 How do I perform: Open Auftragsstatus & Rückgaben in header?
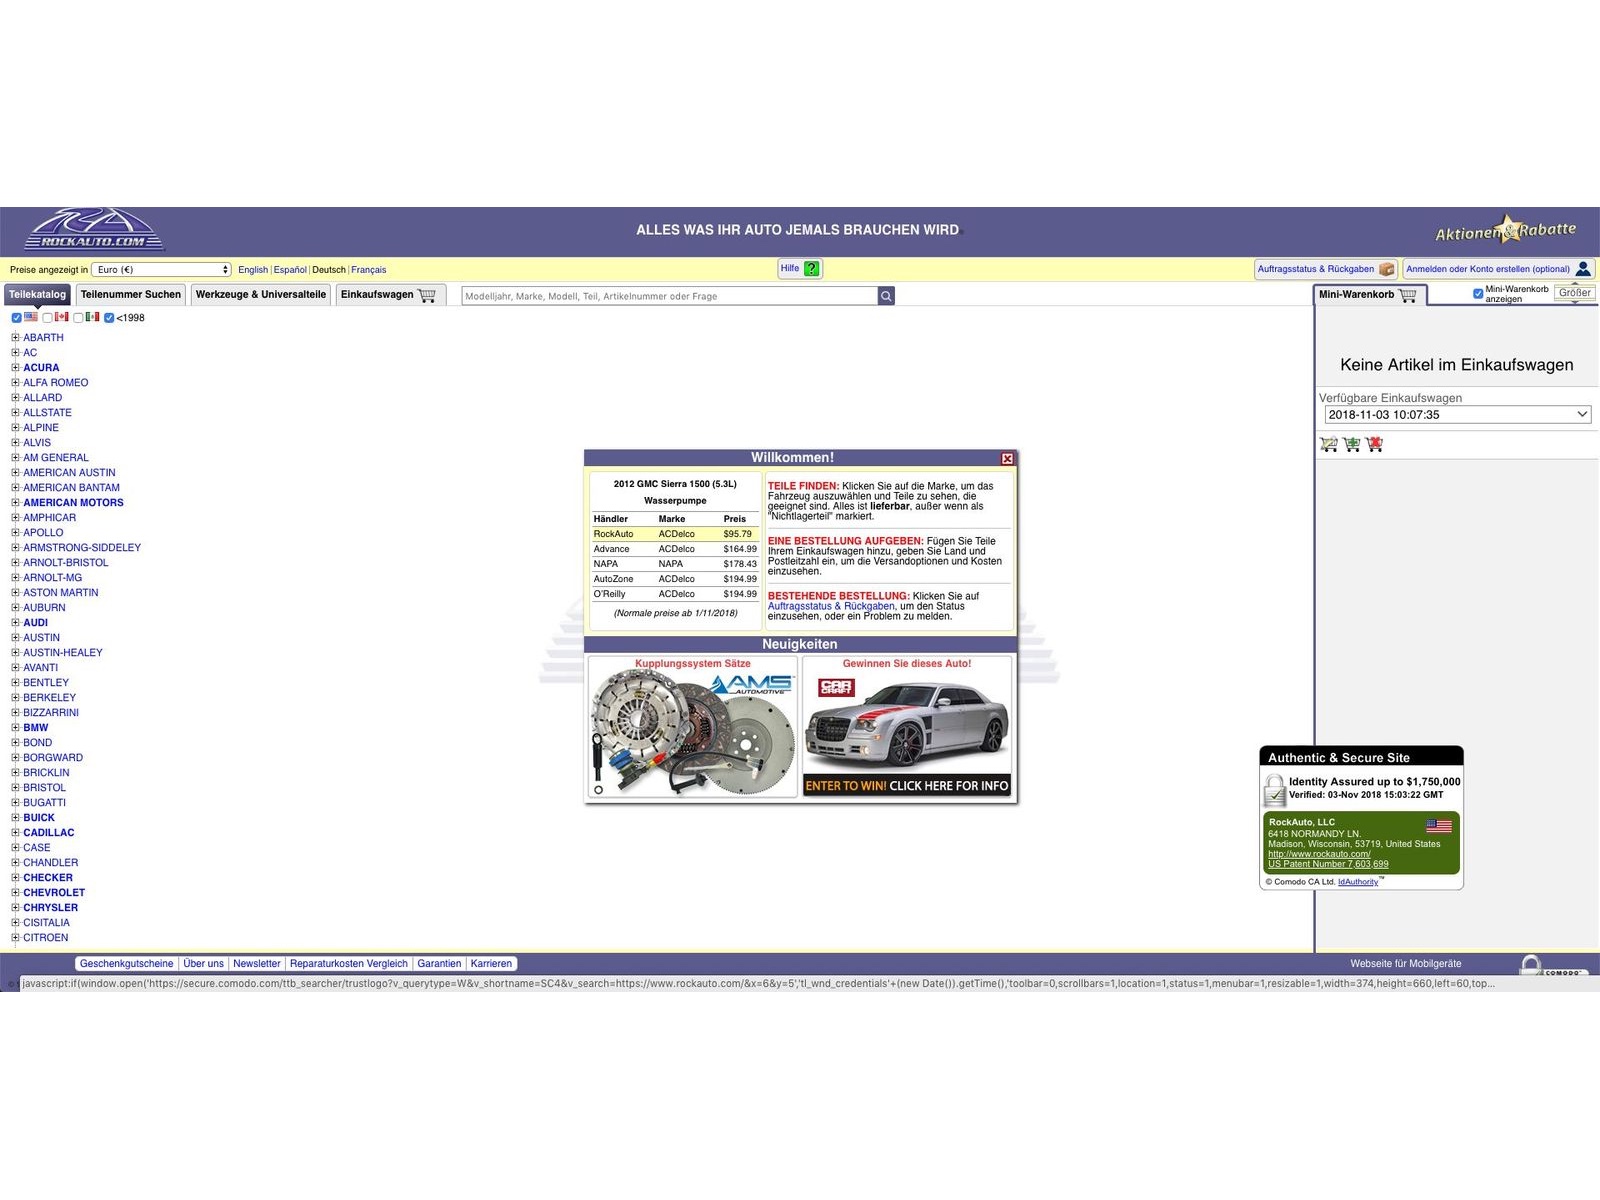pos(1316,269)
